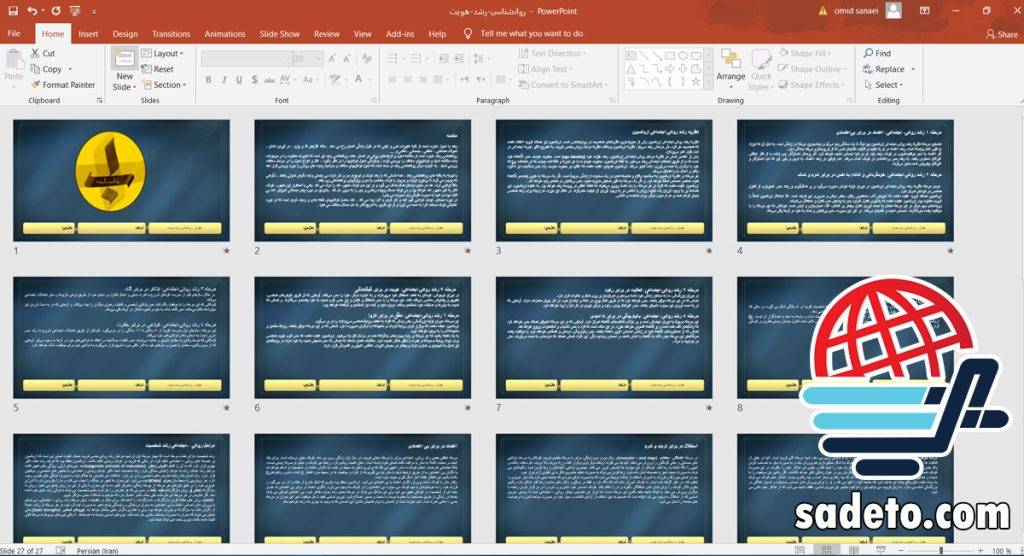Open Quick Styles gallery
Image resolution: width=1024 pixels, height=556 pixels.
pyautogui.click(x=760, y=69)
